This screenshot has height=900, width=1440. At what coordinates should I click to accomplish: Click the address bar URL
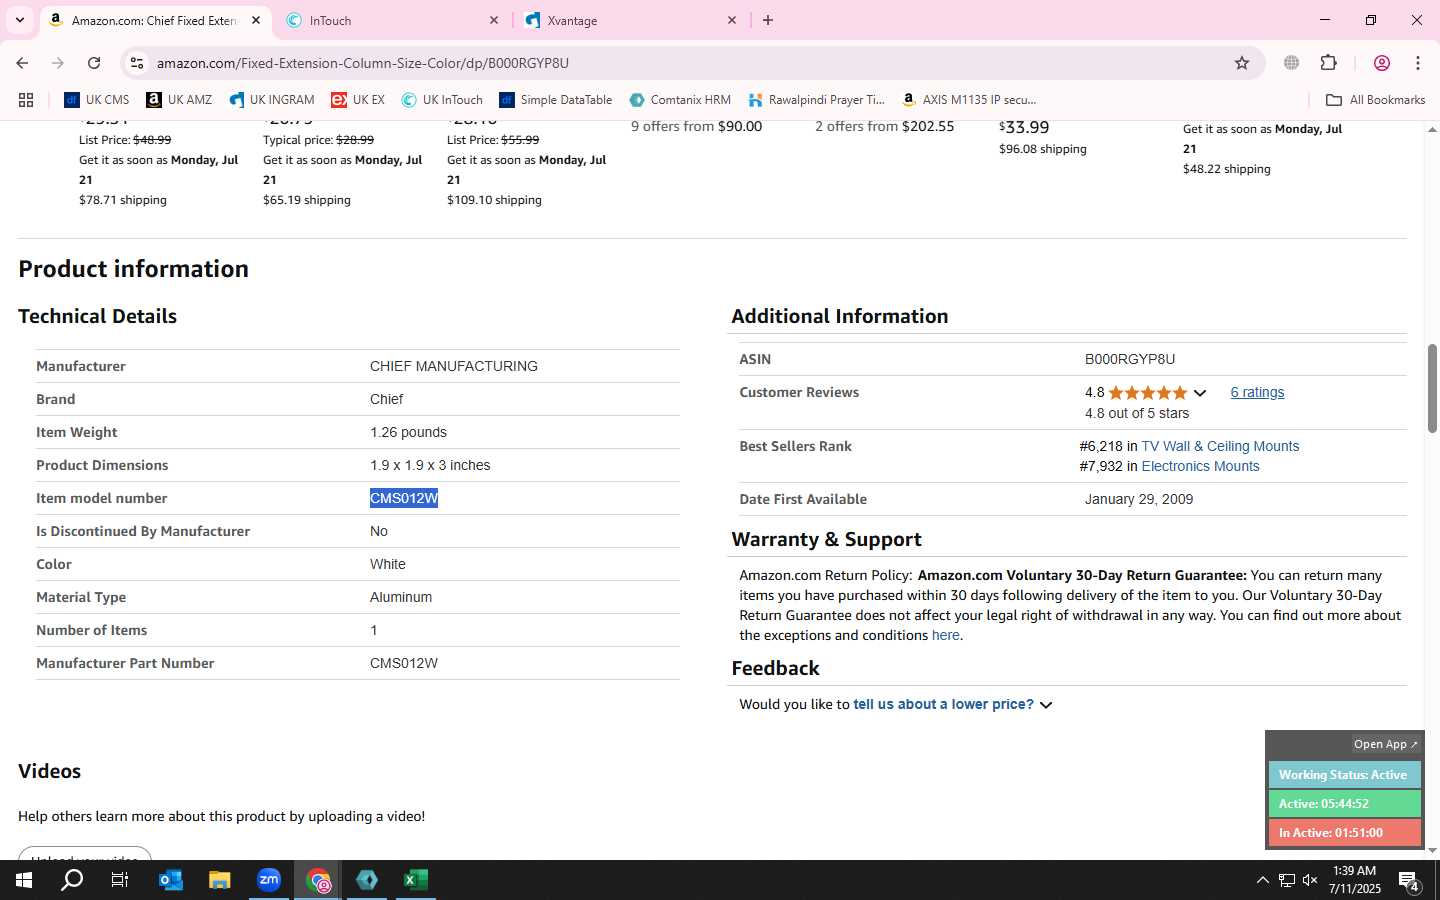(x=363, y=63)
